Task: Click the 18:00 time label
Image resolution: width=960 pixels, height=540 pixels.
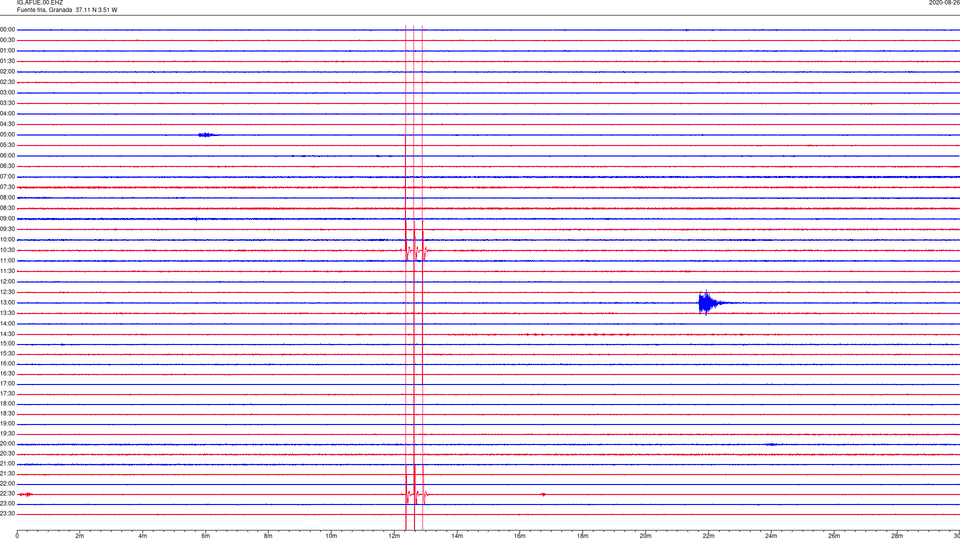Action: pyautogui.click(x=8, y=404)
